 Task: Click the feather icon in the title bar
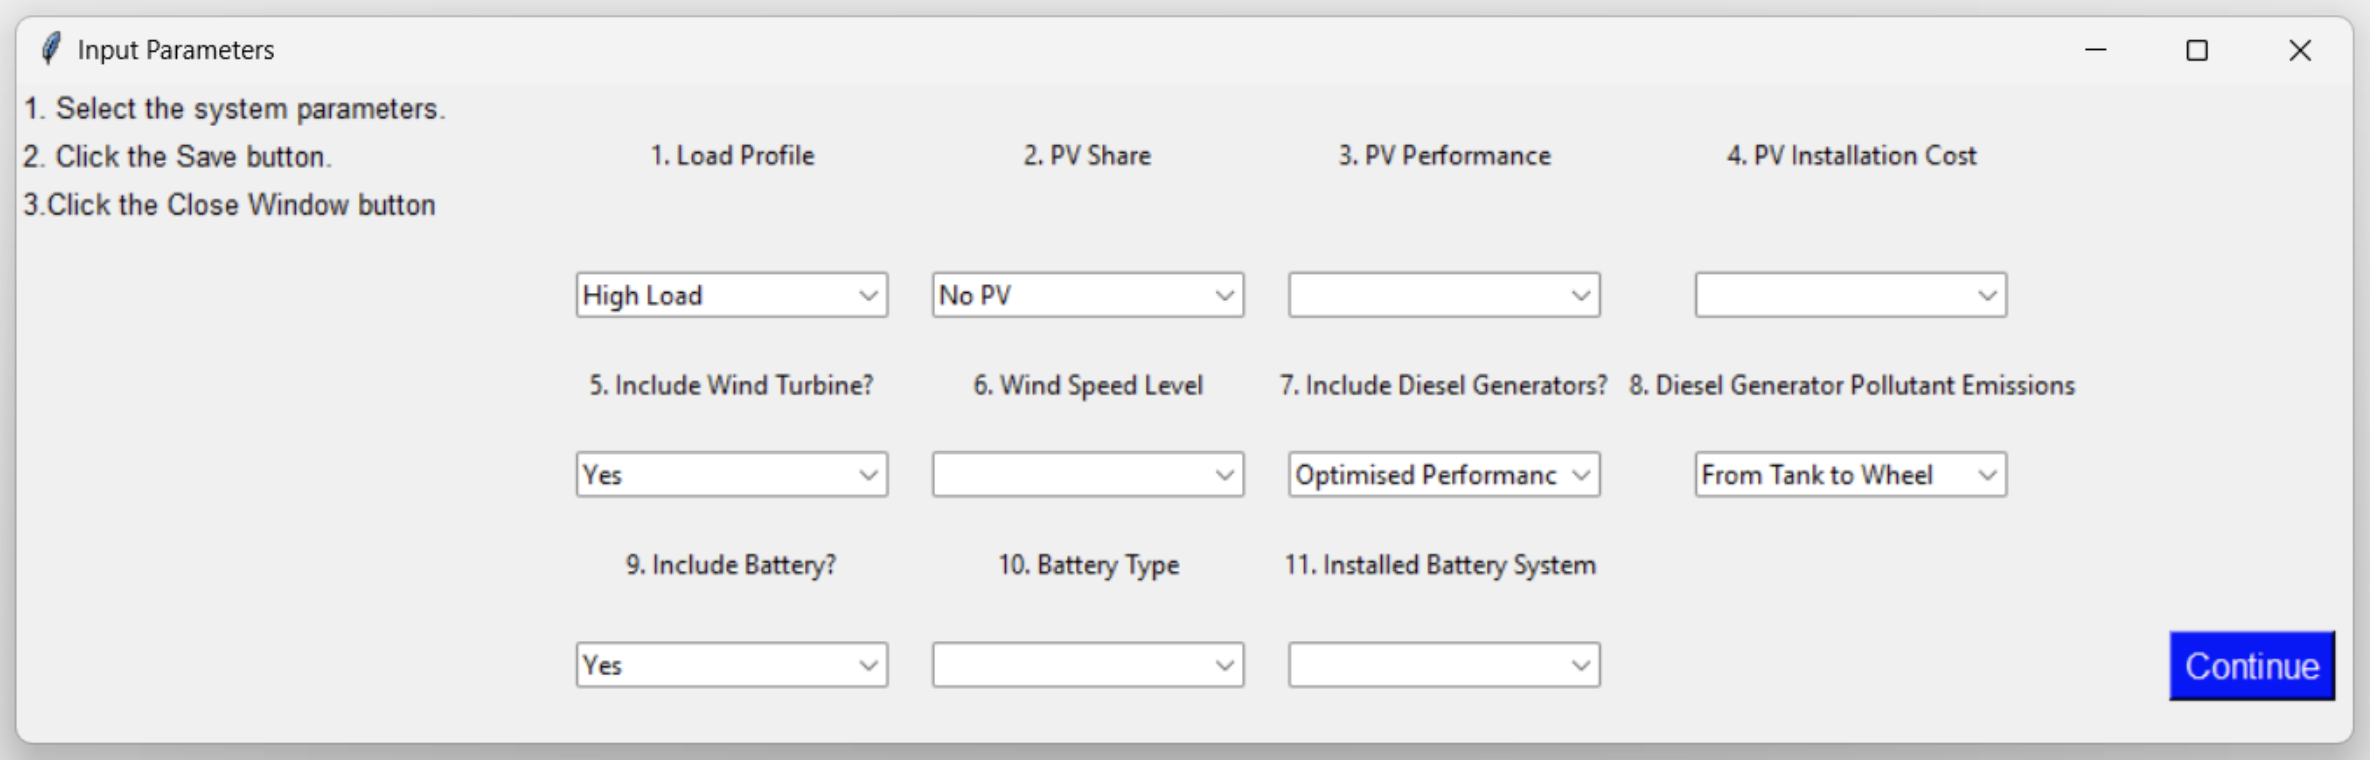(x=51, y=49)
